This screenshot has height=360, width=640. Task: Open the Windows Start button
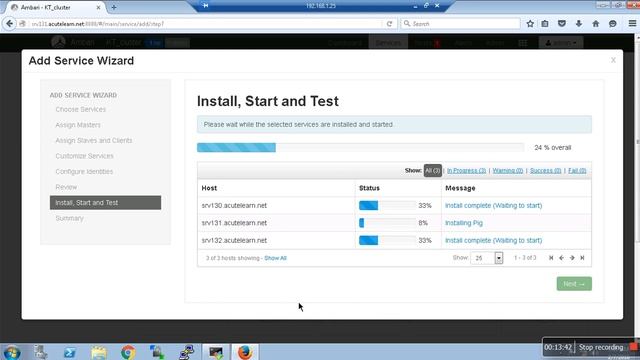click(x=12, y=352)
